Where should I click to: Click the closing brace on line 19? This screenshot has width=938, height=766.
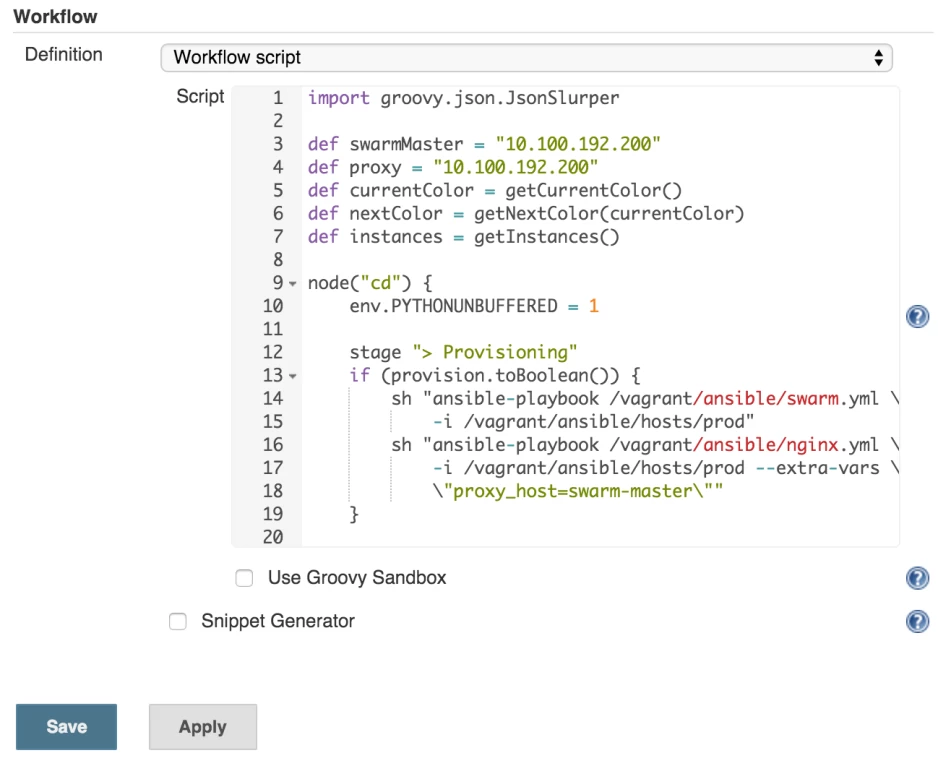(x=354, y=514)
